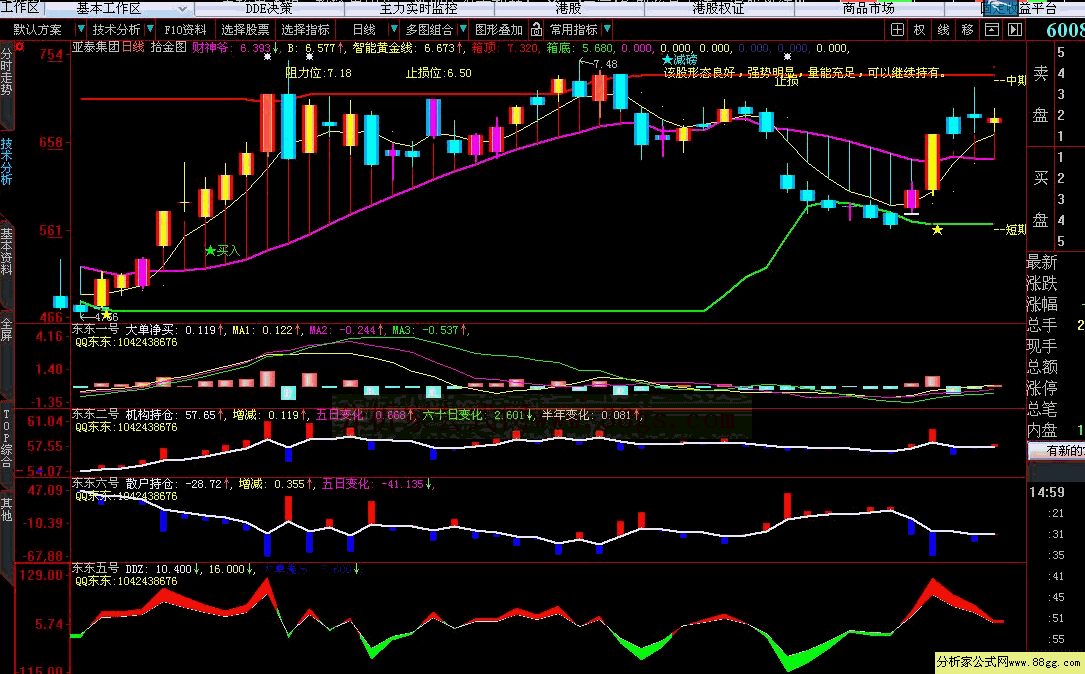The height and width of the screenshot is (674, 1085).
Task: Click the green 买入 star marker on chart
Action: click(210, 250)
